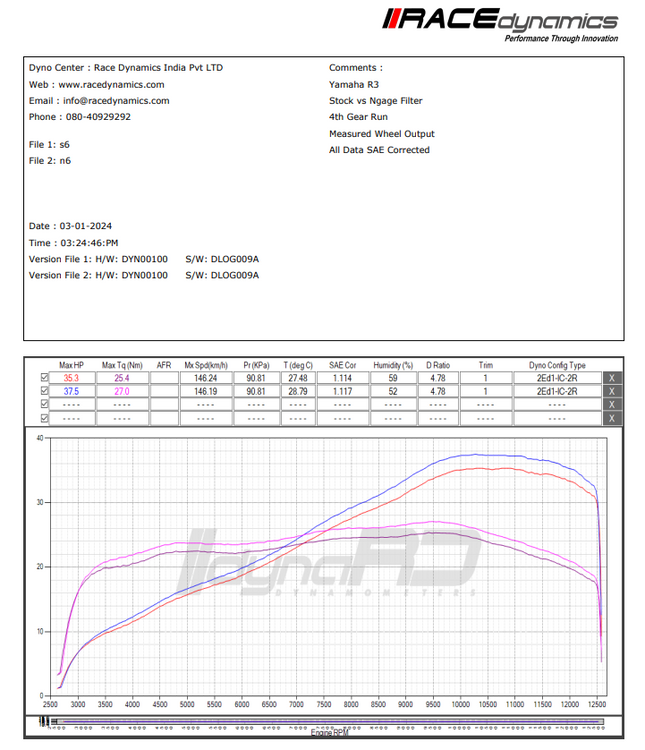The image size is (645, 750).
Task: Select 2Ed1-IC-2R config in the 37.5 HP row
Action: tap(557, 391)
